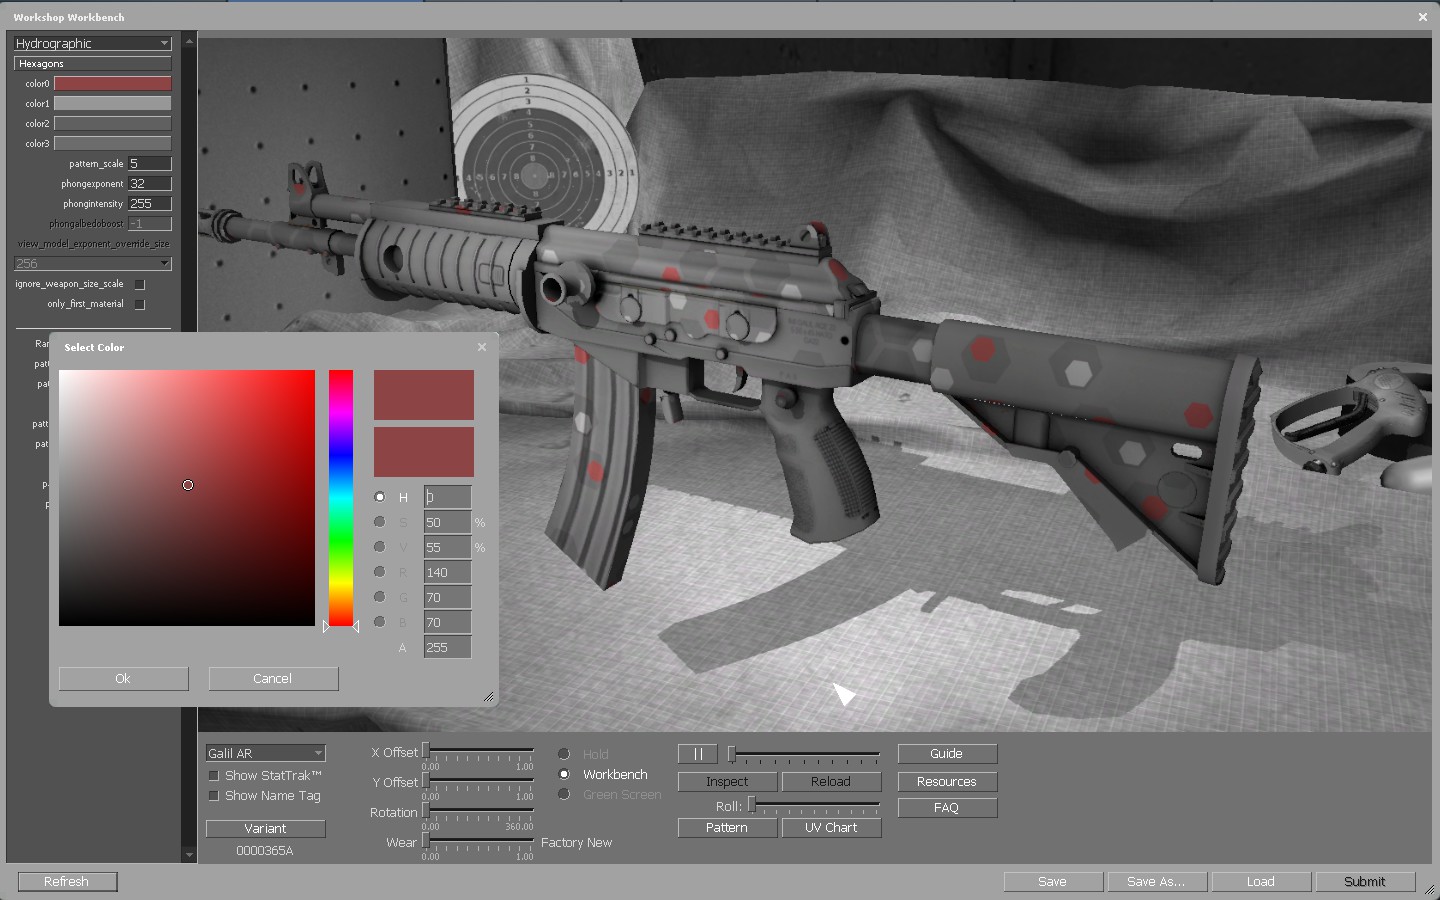The width and height of the screenshot is (1440, 900).
Task: Select the H radio button
Action: pos(380,497)
